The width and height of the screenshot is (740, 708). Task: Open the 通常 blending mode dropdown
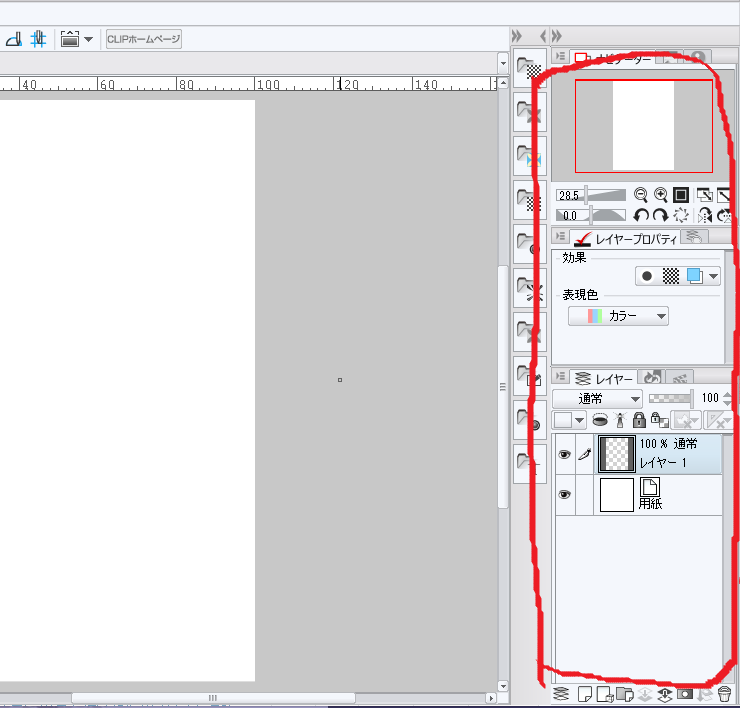click(x=597, y=398)
